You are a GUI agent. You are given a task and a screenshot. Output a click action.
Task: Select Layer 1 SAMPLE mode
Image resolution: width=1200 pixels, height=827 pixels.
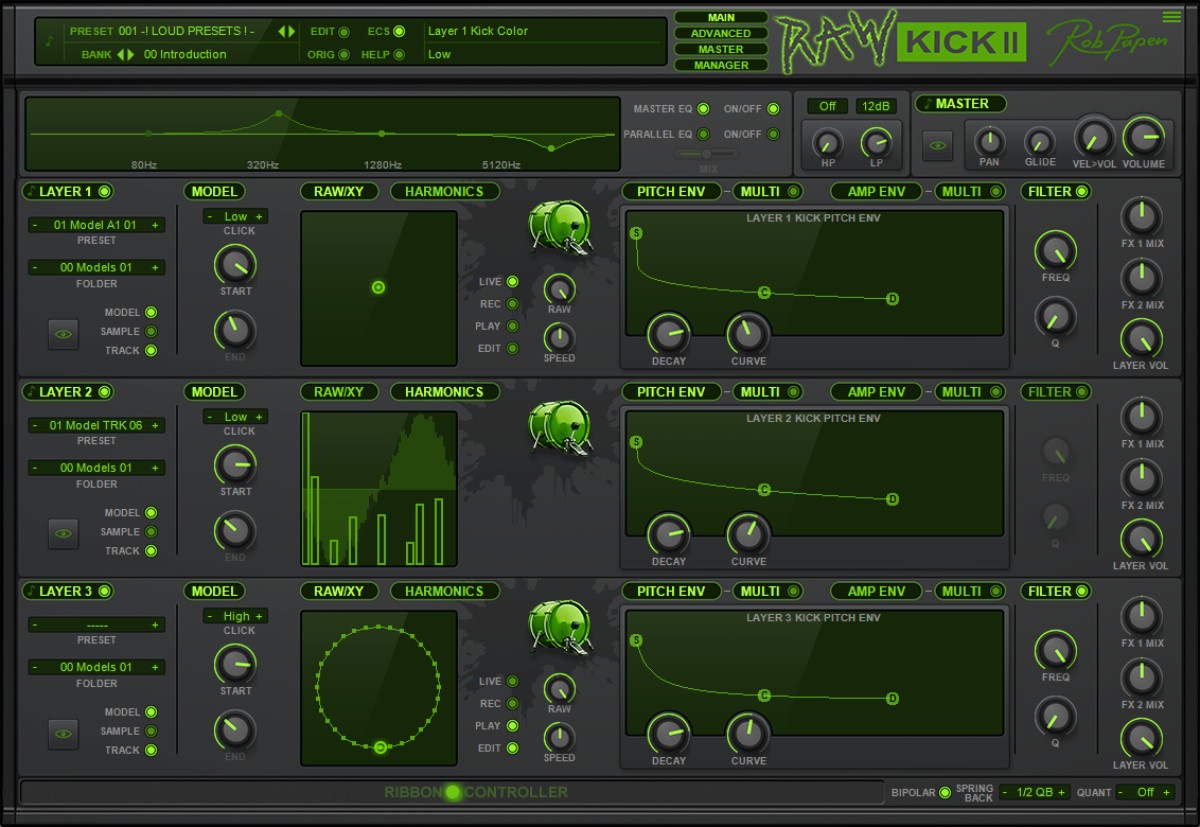151,332
